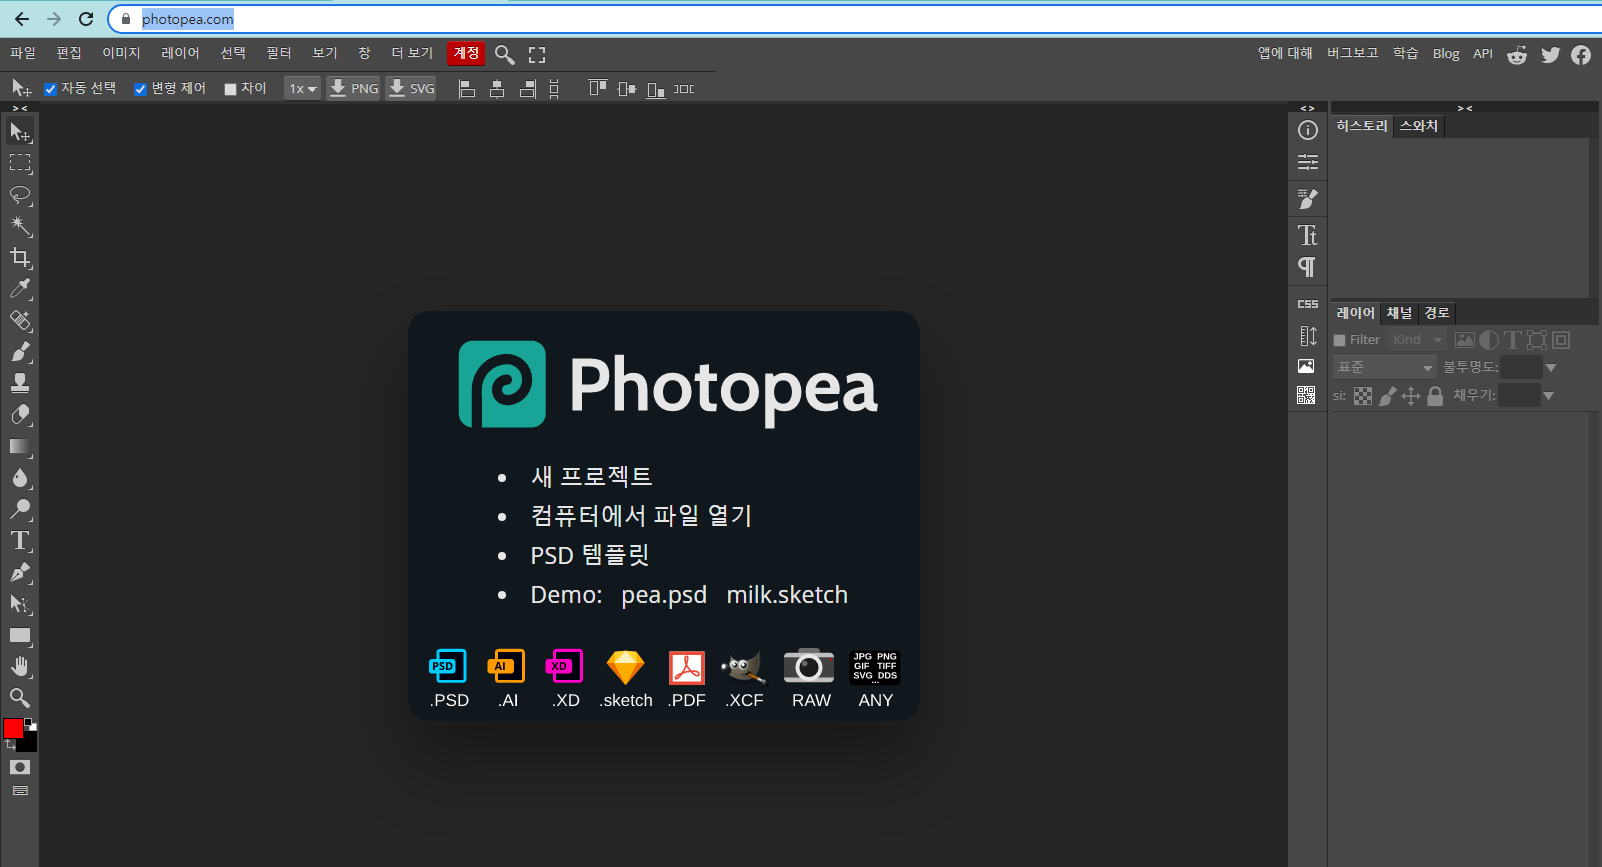
Task: Select the Rectangle Select tool
Action: click(x=20, y=163)
